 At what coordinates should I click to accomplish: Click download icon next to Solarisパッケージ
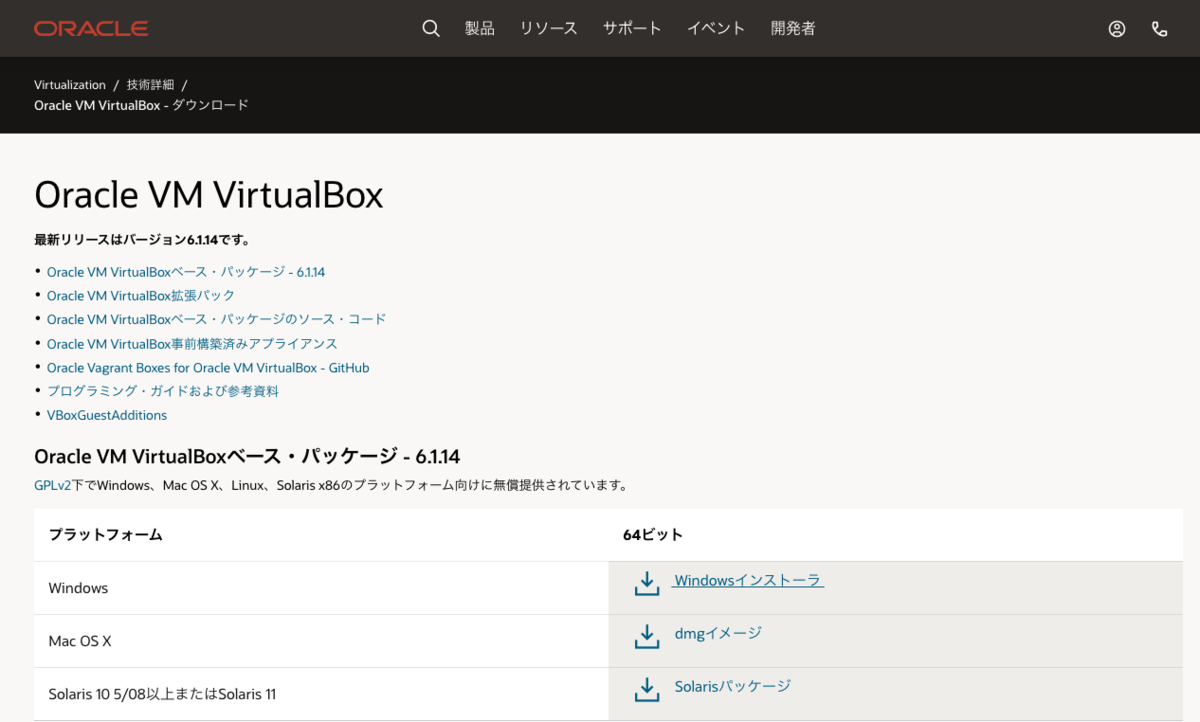(x=647, y=690)
